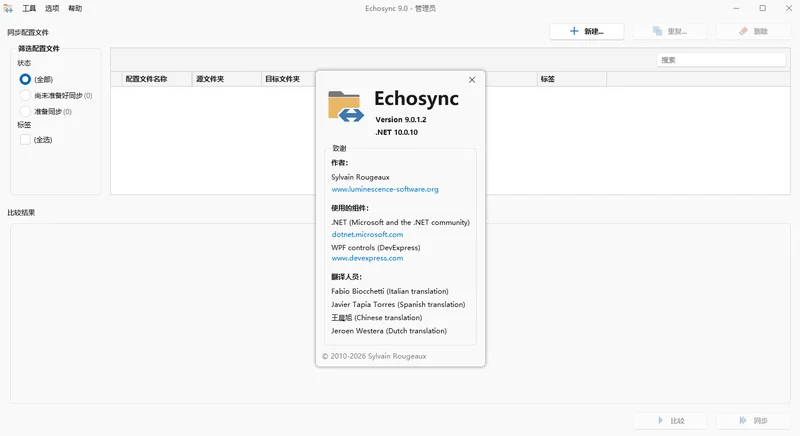Close the Echosync main window
Viewport: 800px width, 436px height.
(789, 8)
